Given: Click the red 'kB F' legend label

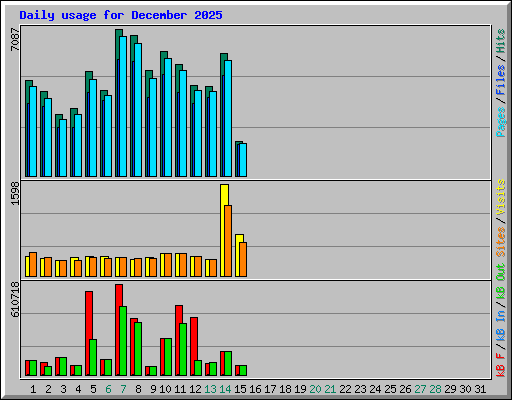Looking at the screenshot, I should [501, 365].
